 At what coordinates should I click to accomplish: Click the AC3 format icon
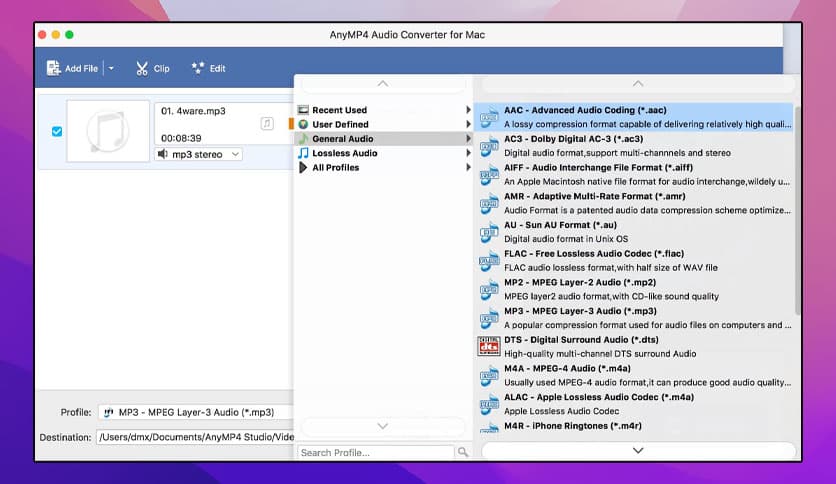(x=488, y=146)
